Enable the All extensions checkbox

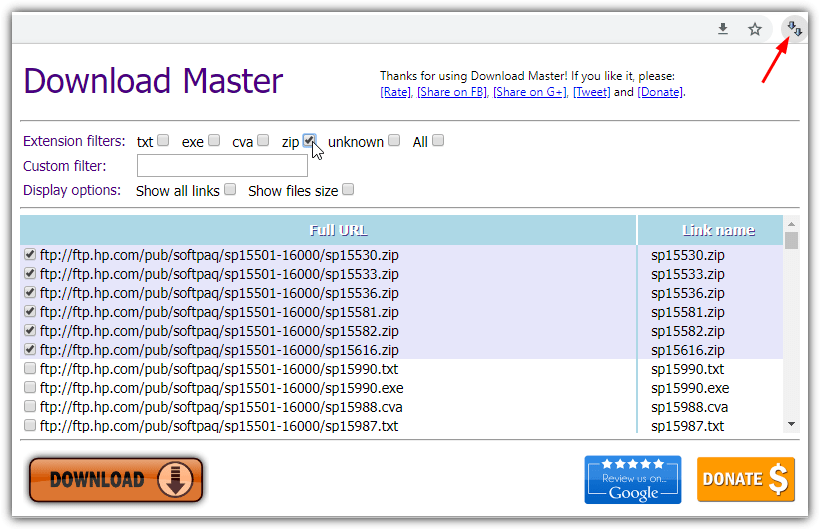[x=438, y=141]
